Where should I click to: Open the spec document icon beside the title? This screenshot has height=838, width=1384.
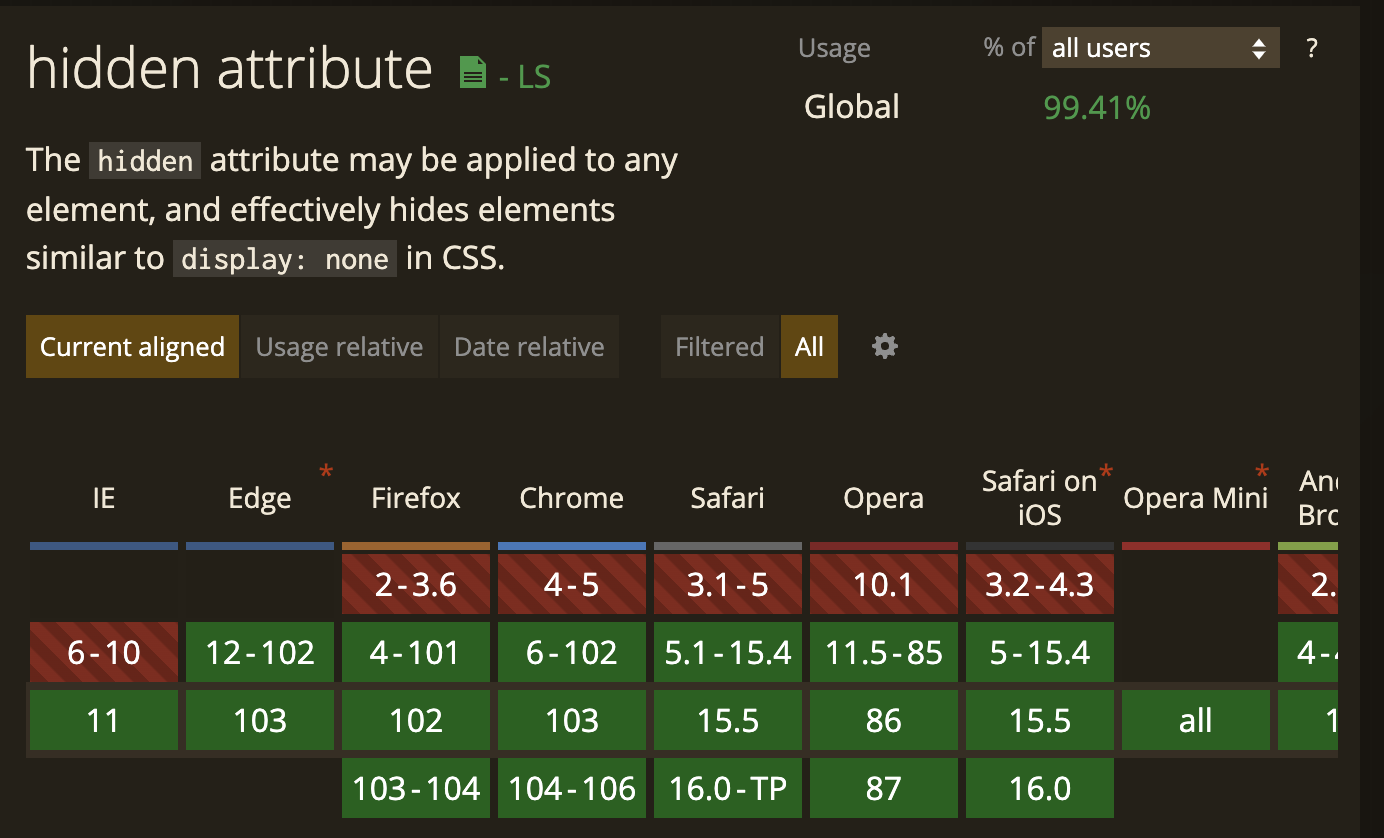coord(472,72)
